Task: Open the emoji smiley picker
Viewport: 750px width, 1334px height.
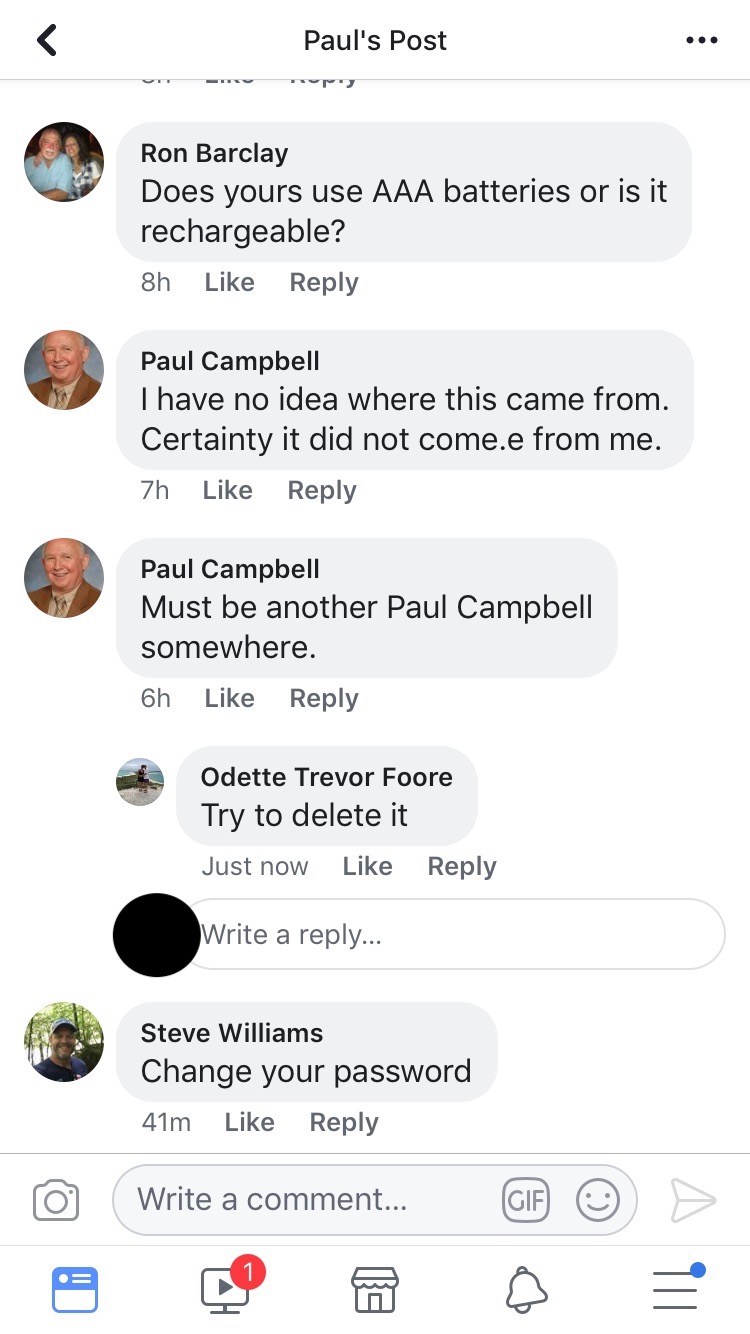Action: click(x=598, y=1200)
